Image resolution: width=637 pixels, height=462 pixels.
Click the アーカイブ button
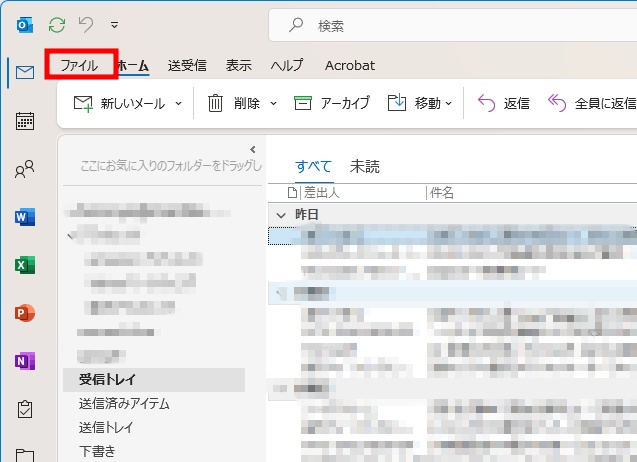[x=332, y=103]
